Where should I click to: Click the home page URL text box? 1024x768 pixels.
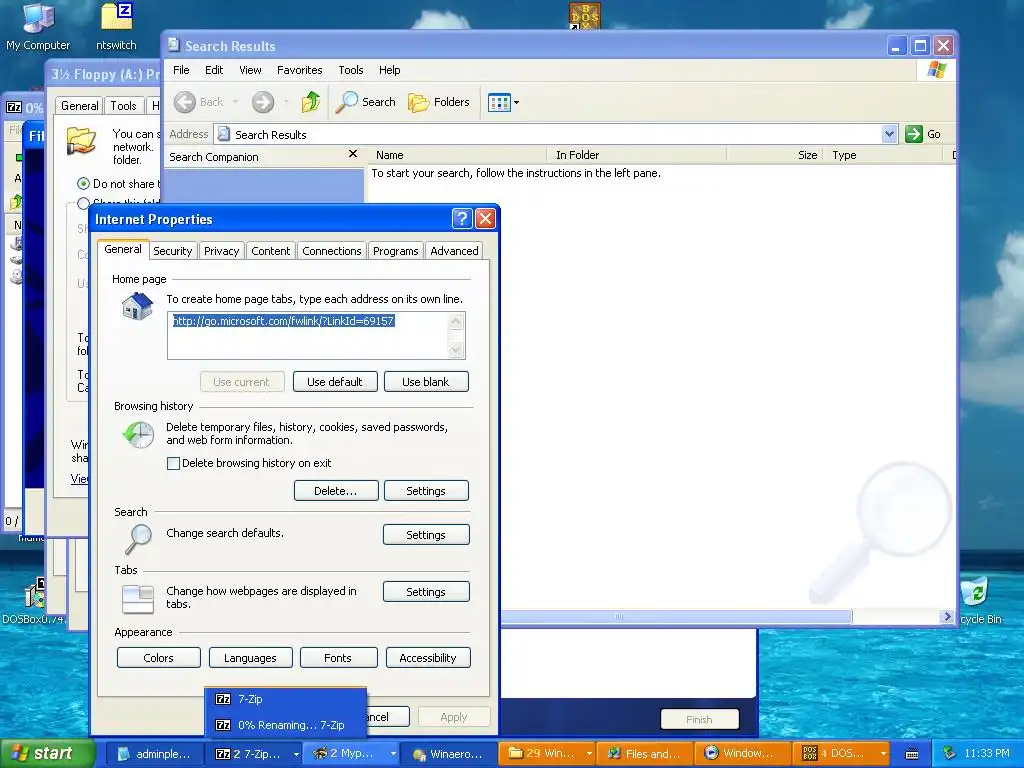tap(316, 335)
